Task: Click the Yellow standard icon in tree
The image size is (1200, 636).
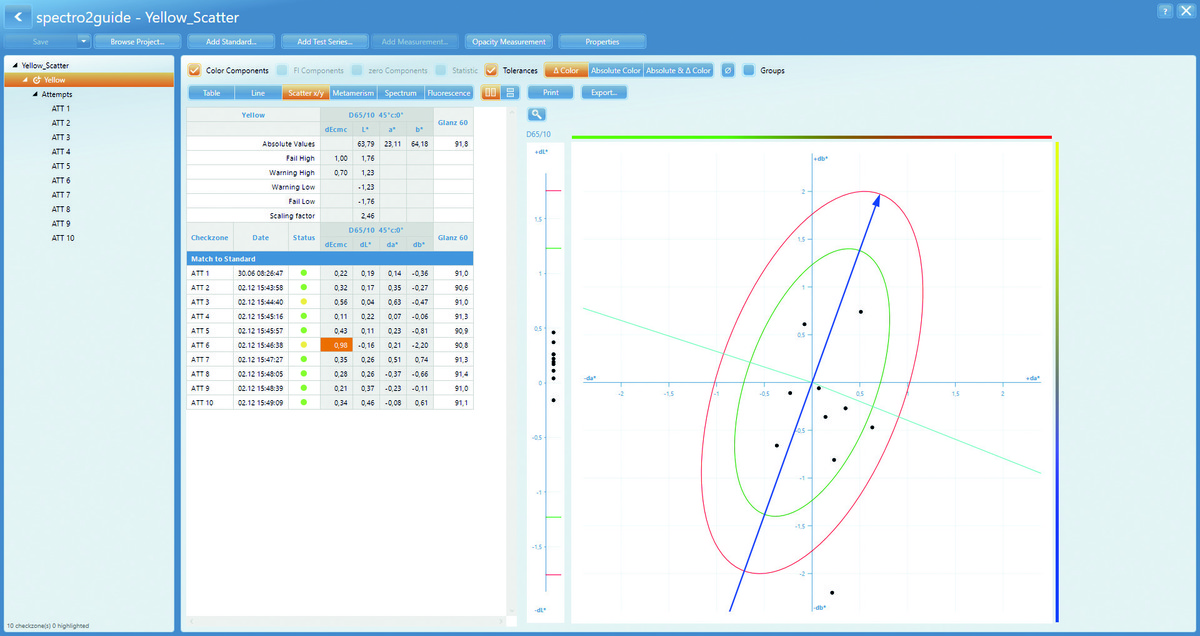Action: pos(37,79)
